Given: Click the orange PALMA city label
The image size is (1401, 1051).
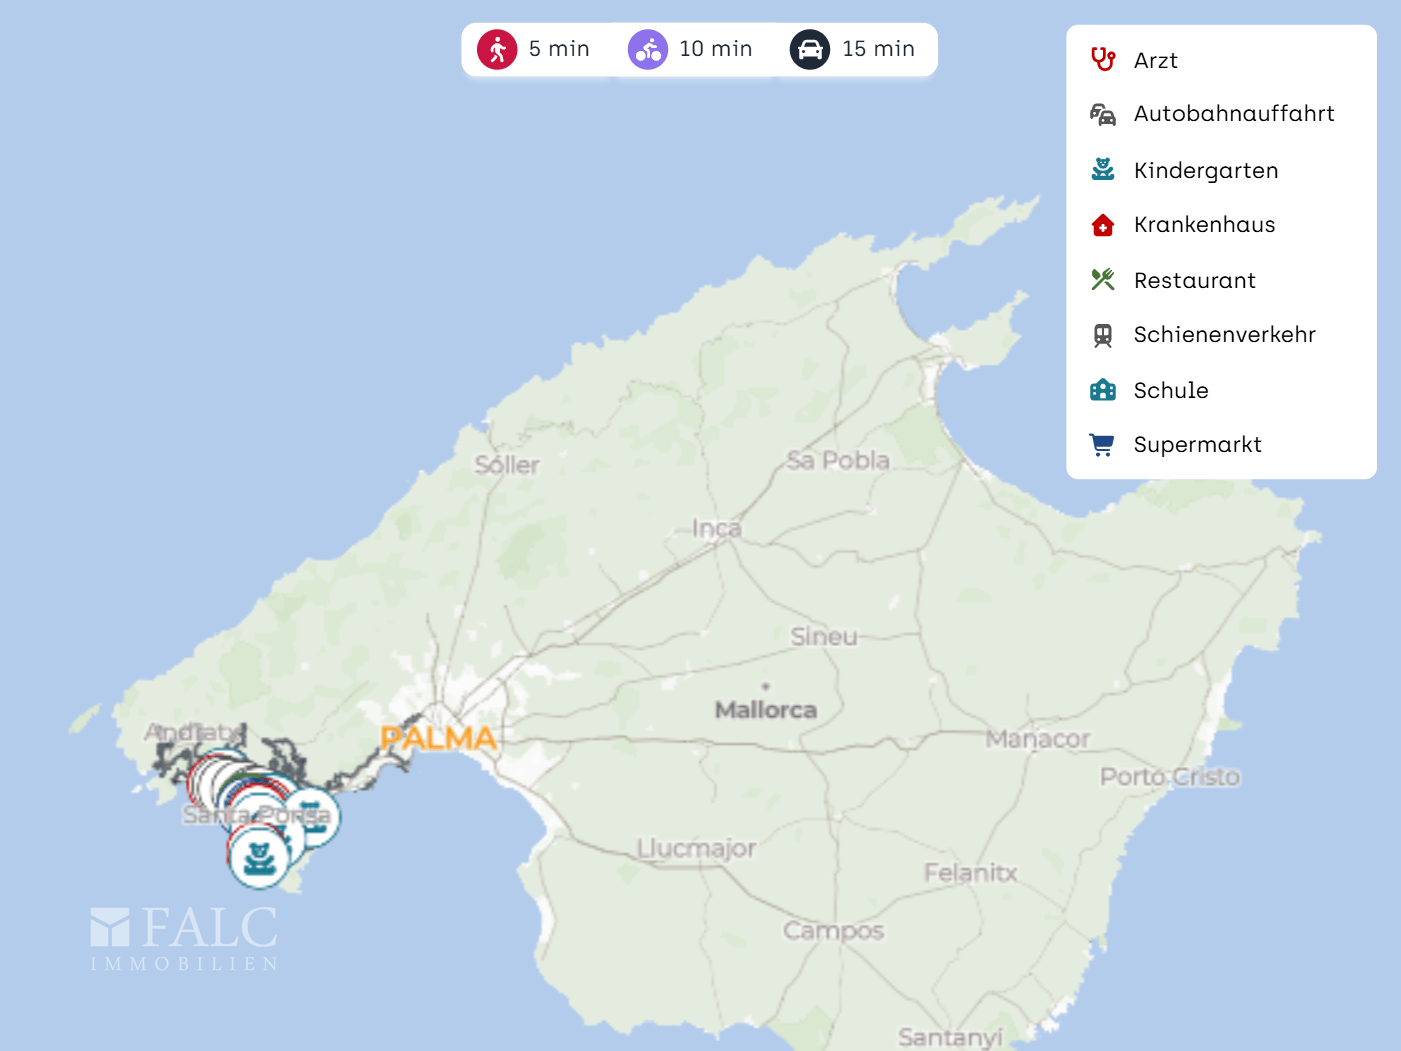Looking at the screenshot, I should click(x=439, y=739).
